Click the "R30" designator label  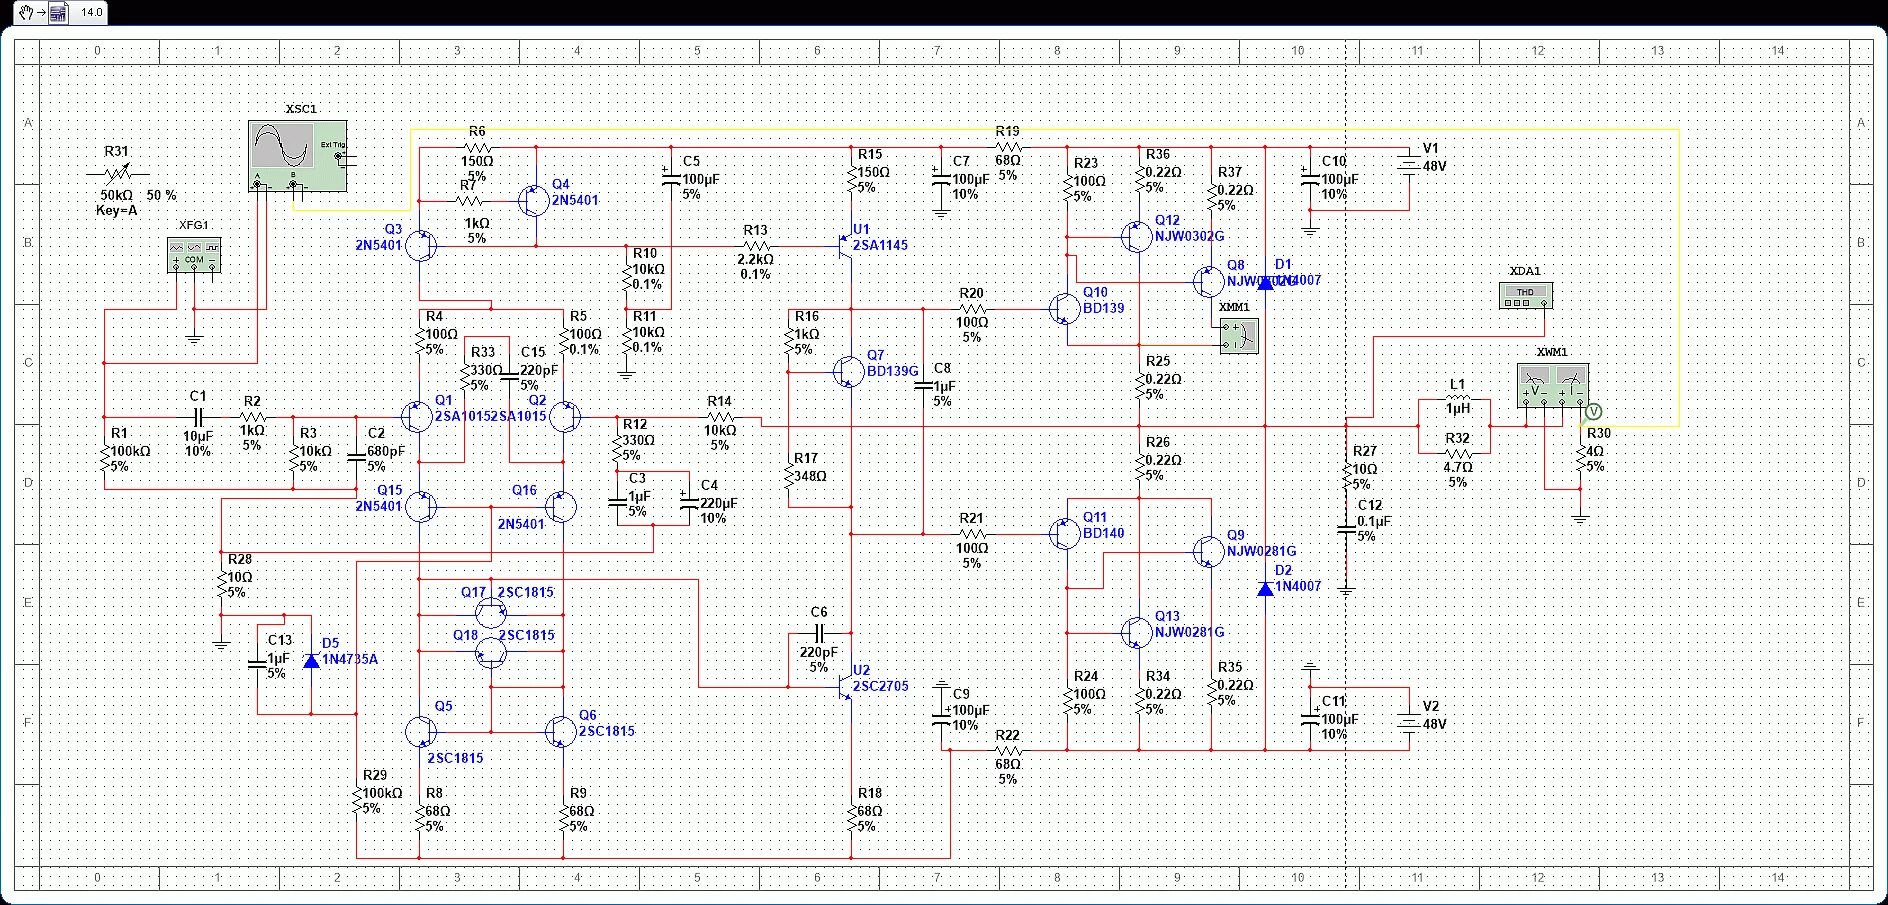1599,433
